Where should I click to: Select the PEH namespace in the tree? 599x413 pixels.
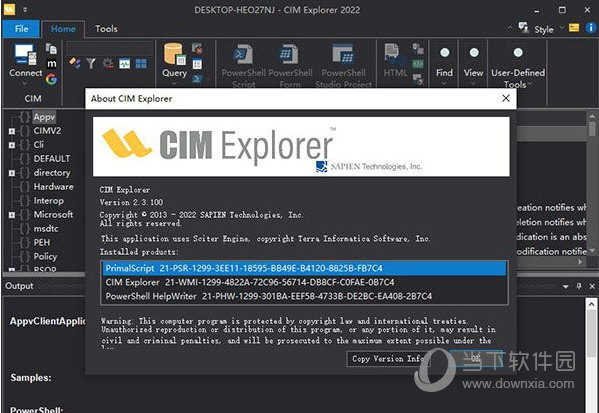pos(42,242)
